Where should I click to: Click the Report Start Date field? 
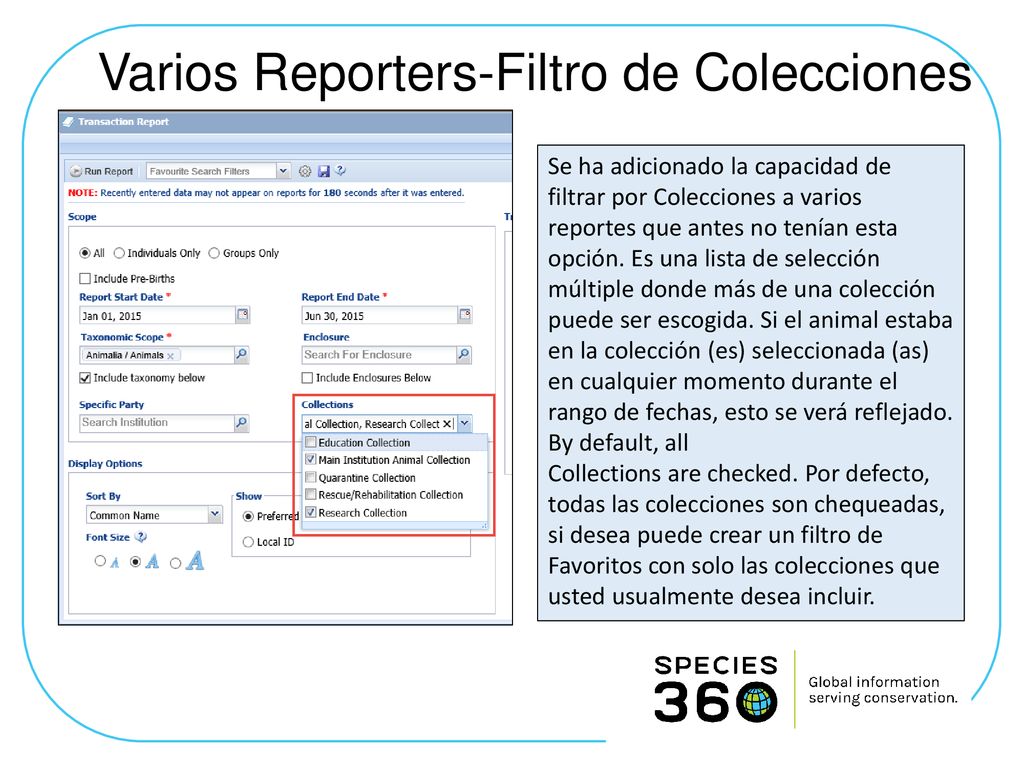(x=157, y=316)
